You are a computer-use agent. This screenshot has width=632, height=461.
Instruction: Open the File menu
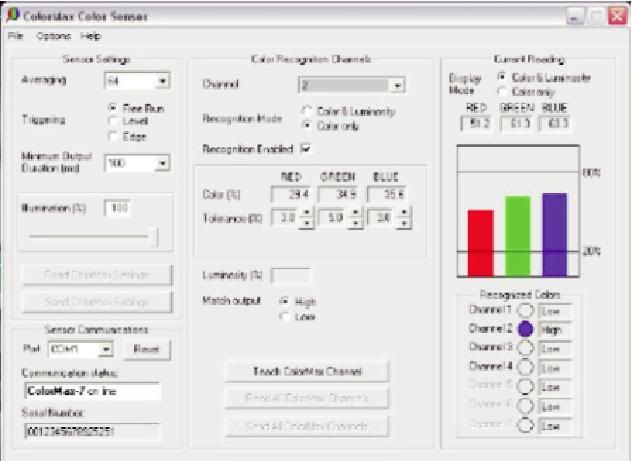click(x=16, y=36)
